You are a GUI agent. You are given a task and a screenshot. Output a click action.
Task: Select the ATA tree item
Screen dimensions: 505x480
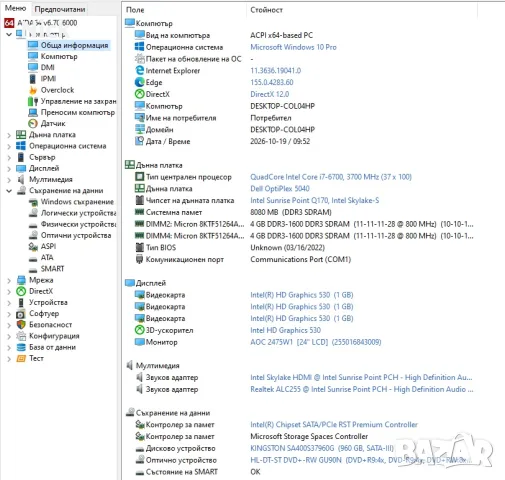click(47, 258)
